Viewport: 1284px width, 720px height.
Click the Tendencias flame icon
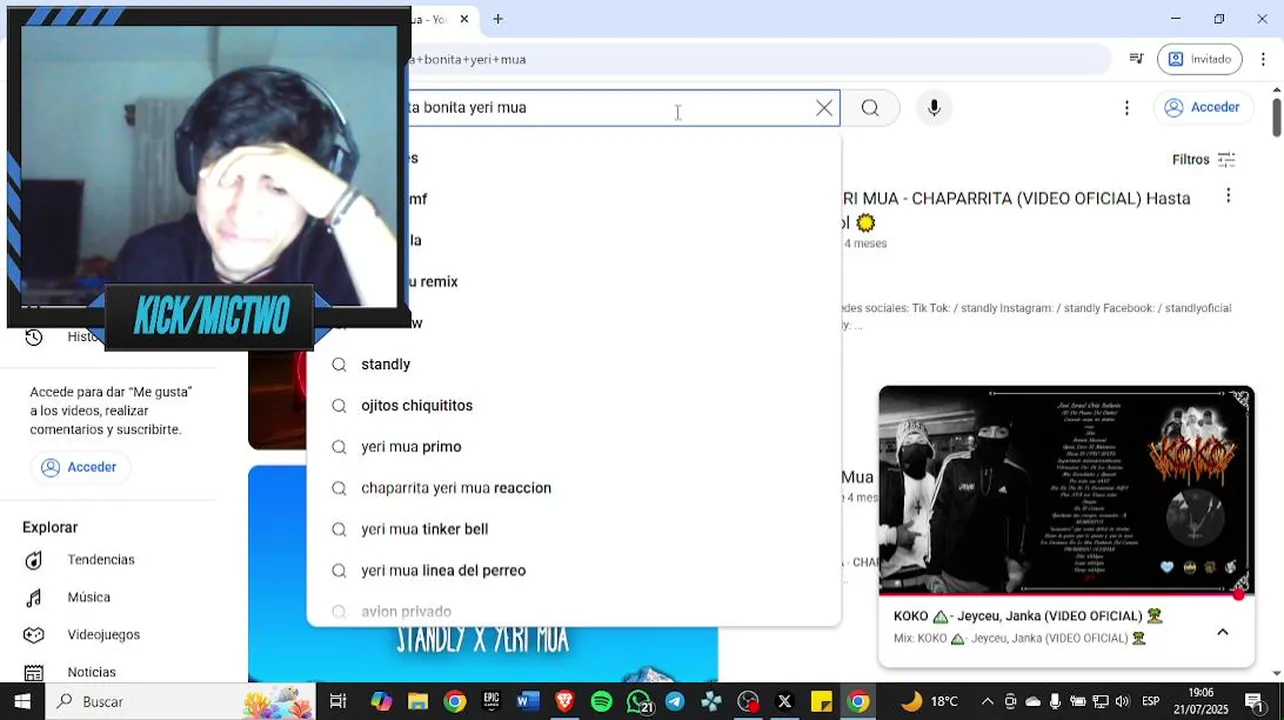pyautogui.click(x=34, y=560)
